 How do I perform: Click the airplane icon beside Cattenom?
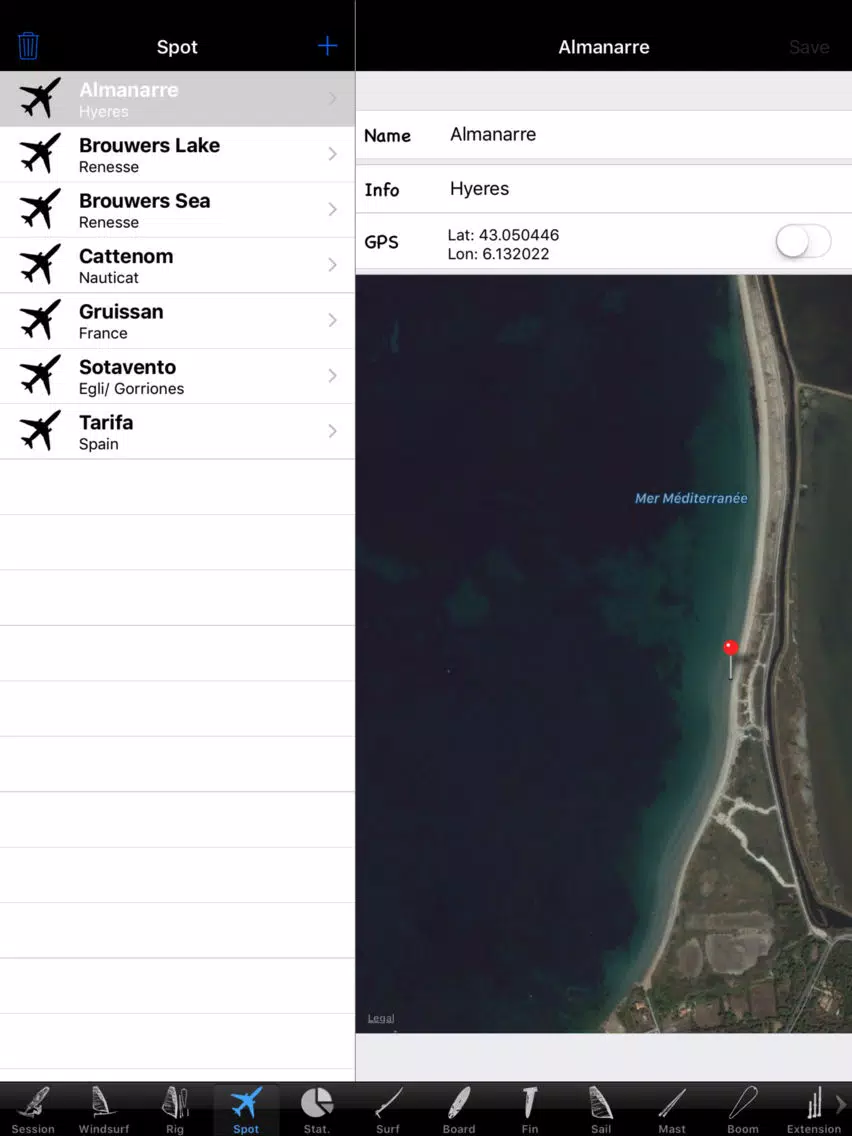[41, 264]
